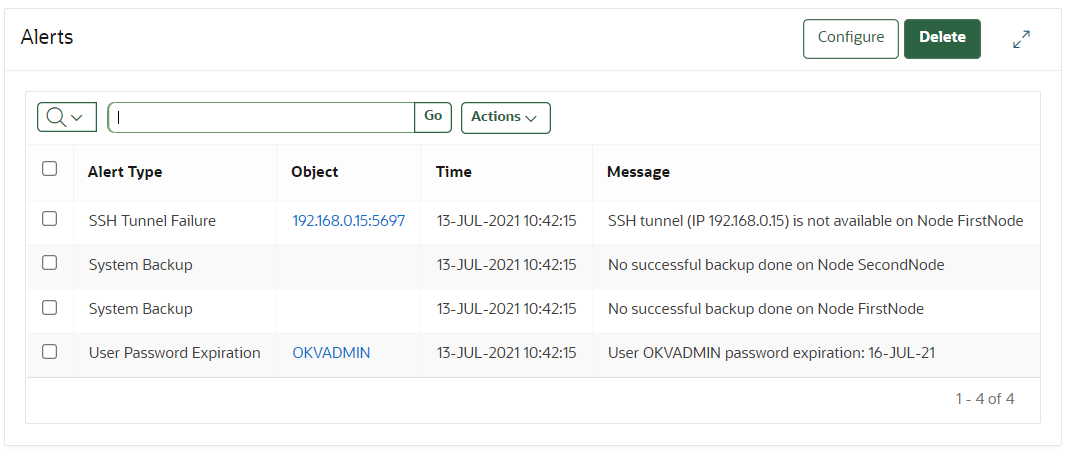Focus the alerts search text field
Viewport: 1067px width, 455px height.
pos(262,117)
